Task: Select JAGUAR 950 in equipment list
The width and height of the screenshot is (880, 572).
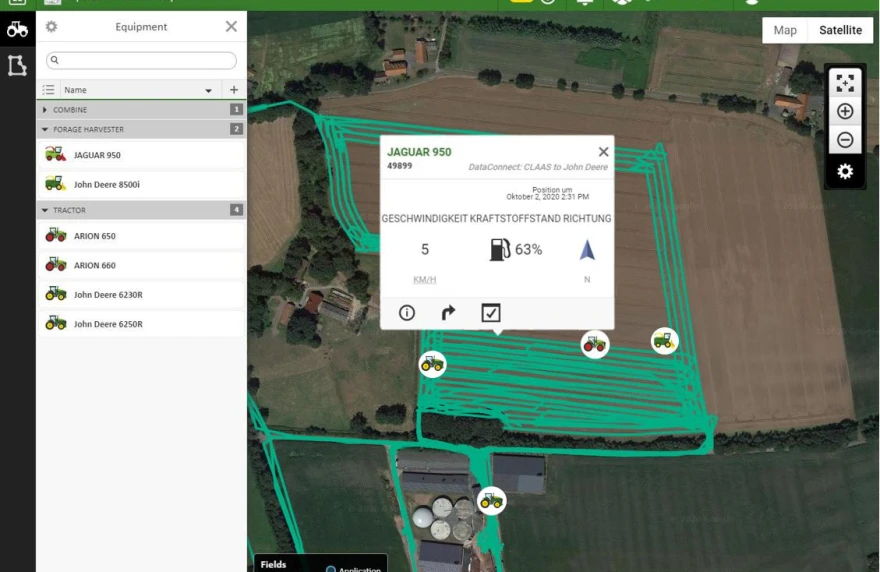Action: click(141, 155)
